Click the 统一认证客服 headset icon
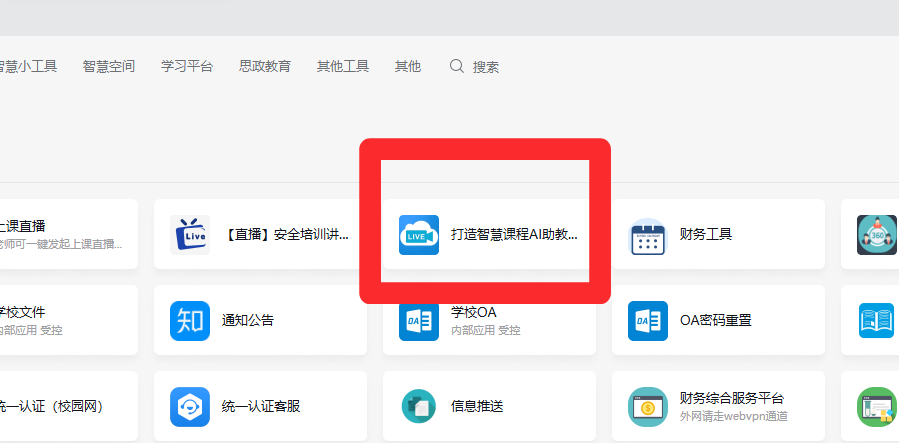The height and width of the screenshot is (443, 899). [189, 406]
